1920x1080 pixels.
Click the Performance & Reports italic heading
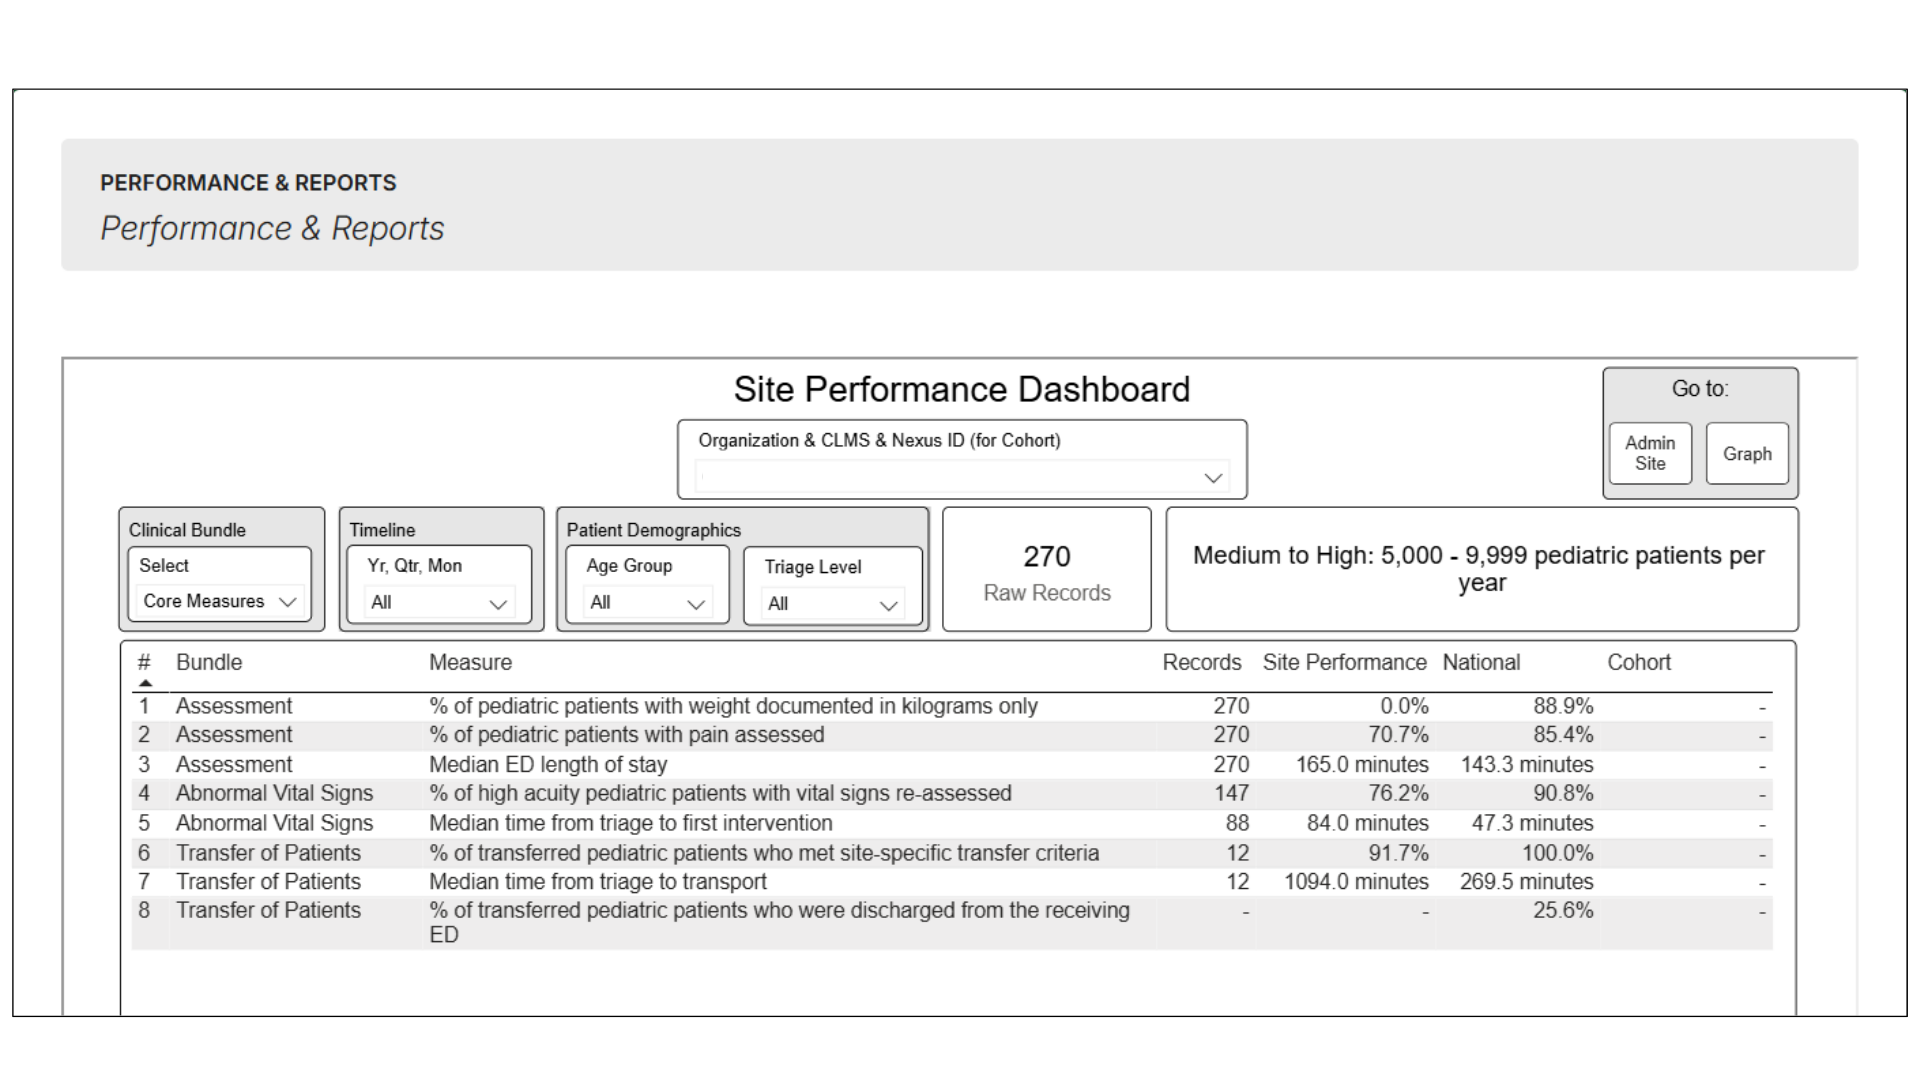272,228
